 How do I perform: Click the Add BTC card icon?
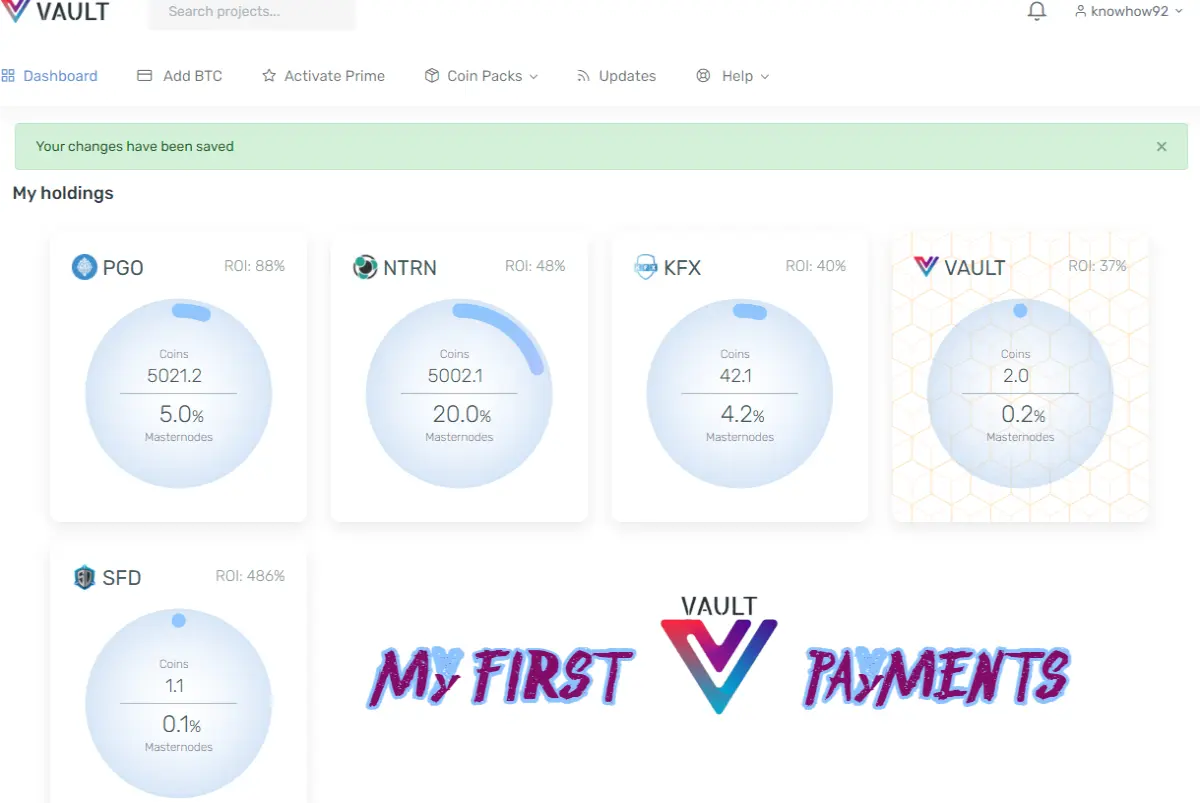(x=145, y=76)
